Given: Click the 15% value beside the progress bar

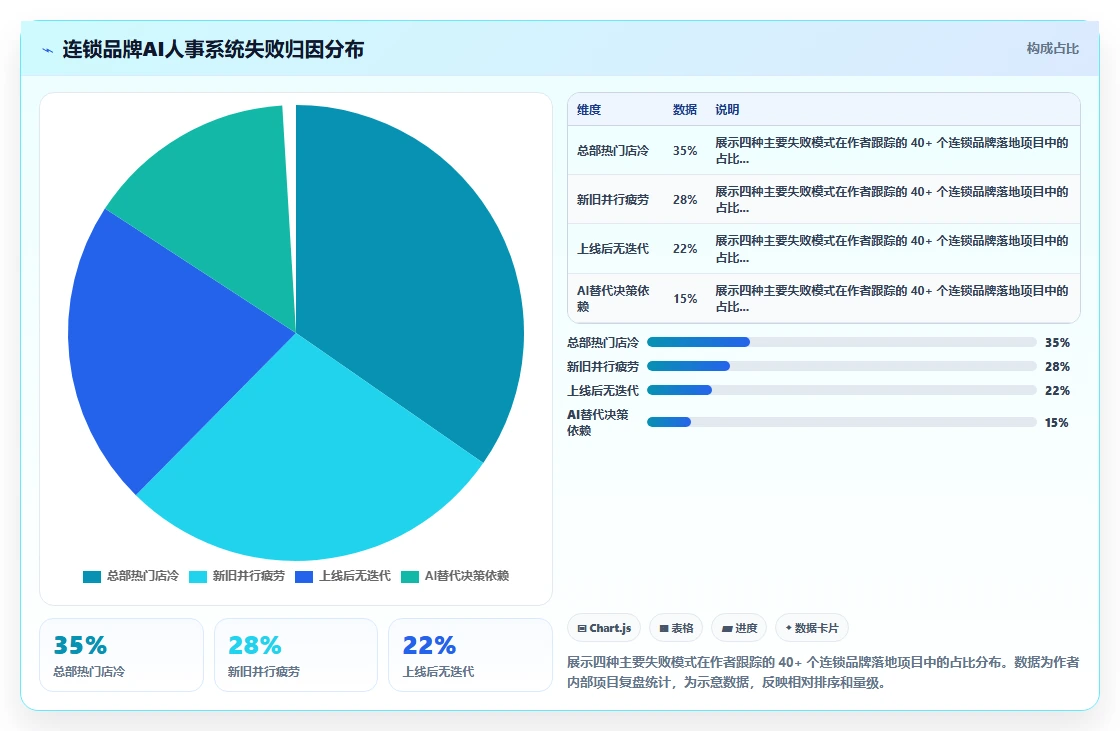Looking at the screenshot, I should click(1056, 422).
